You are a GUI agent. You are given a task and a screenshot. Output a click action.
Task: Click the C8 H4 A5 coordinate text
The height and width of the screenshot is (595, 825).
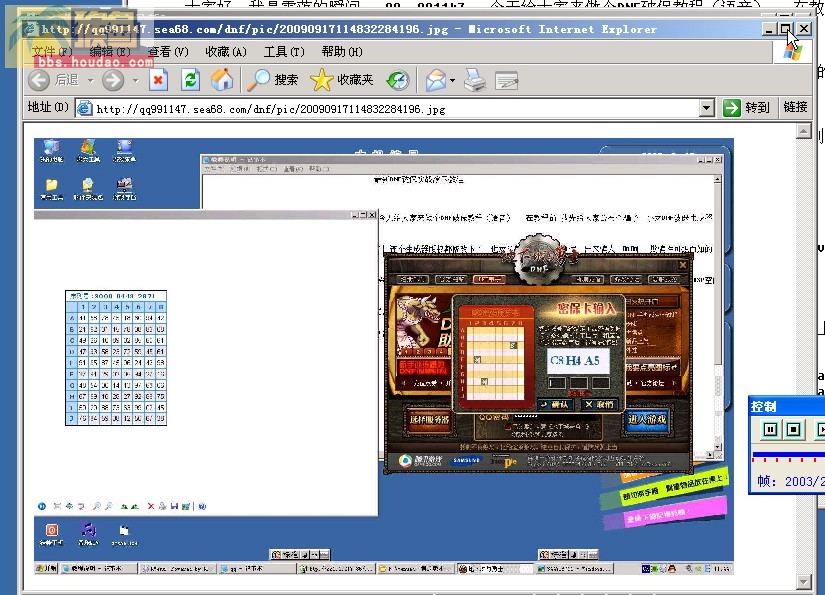(575, 360)
